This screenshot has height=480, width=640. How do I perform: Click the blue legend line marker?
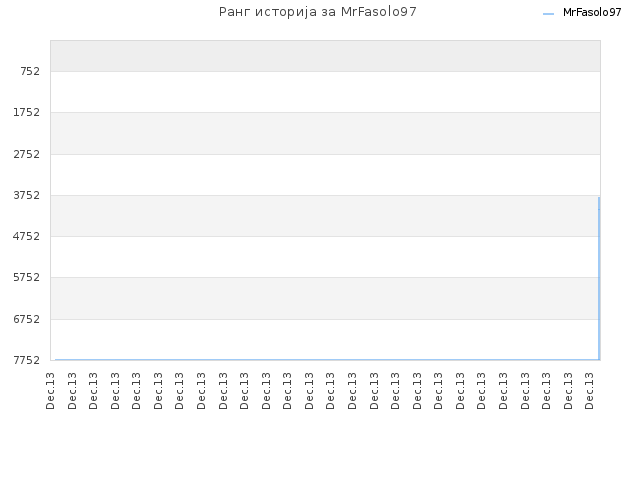[x=549, y=14]
